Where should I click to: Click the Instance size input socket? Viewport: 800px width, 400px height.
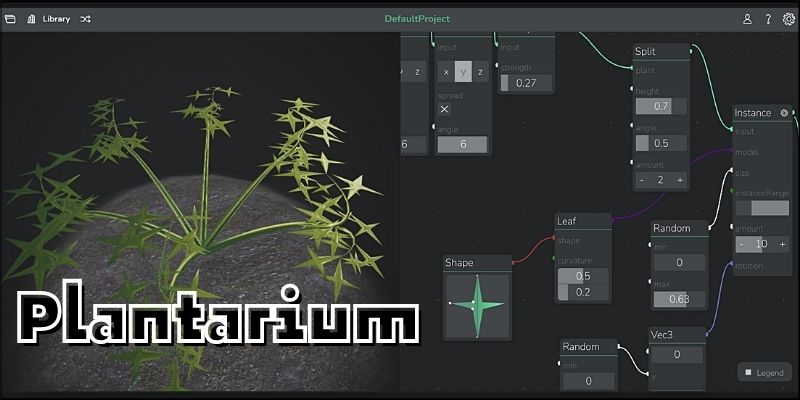[733, 172]
